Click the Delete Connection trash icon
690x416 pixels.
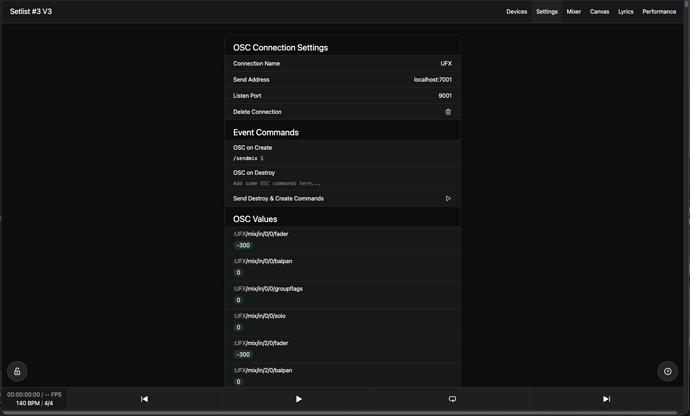click(448, 112)
